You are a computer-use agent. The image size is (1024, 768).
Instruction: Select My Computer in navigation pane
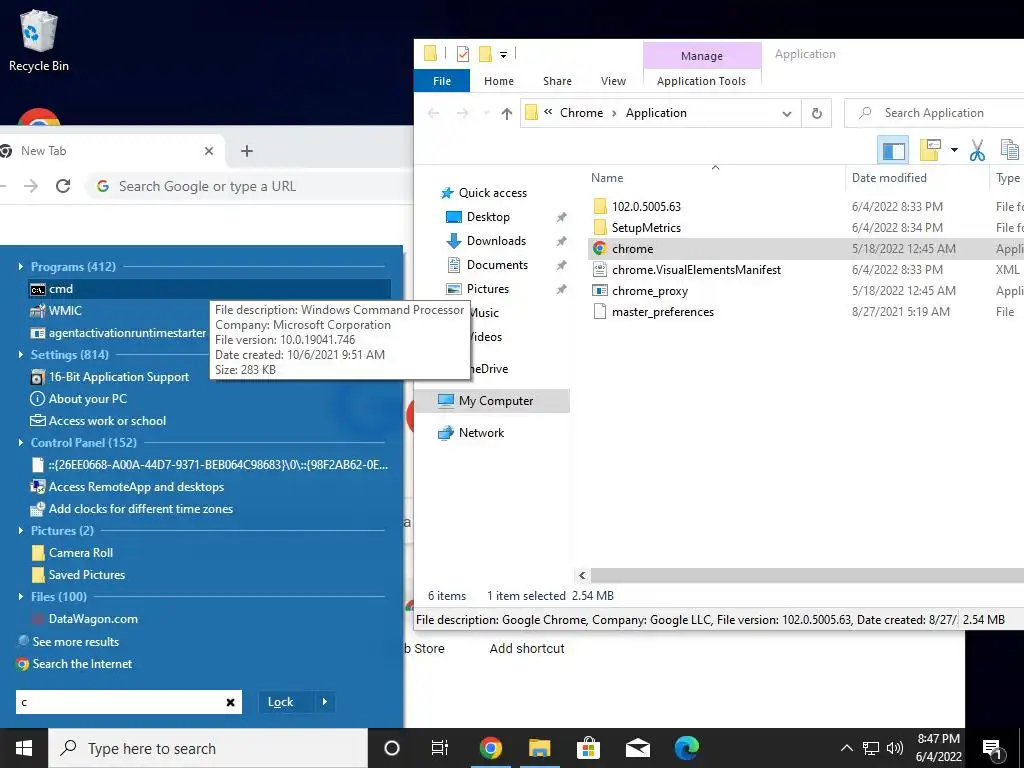tap(492, 401)
